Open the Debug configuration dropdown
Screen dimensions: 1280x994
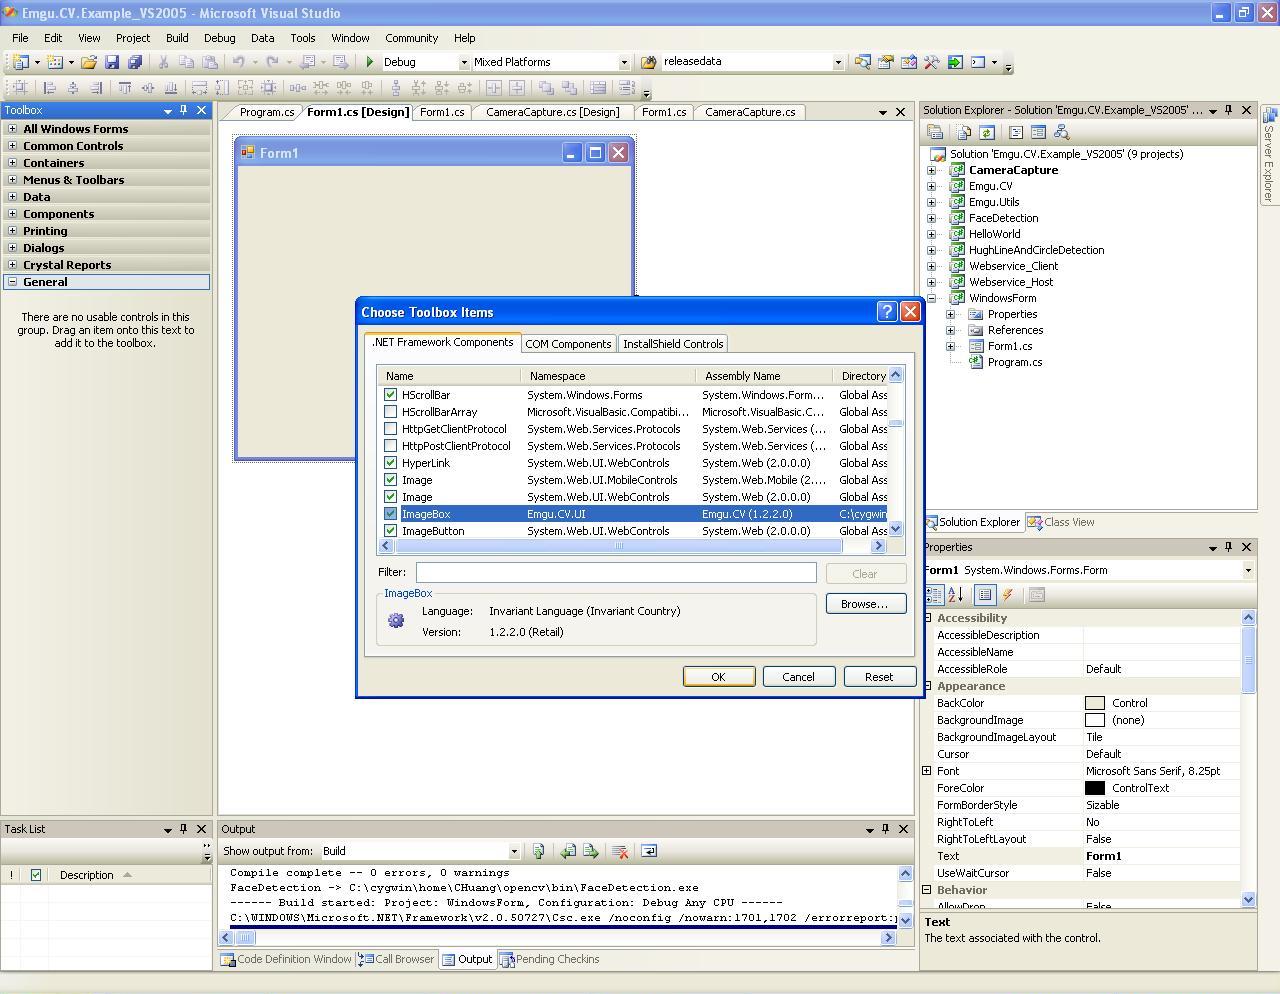tap(463, 62)
